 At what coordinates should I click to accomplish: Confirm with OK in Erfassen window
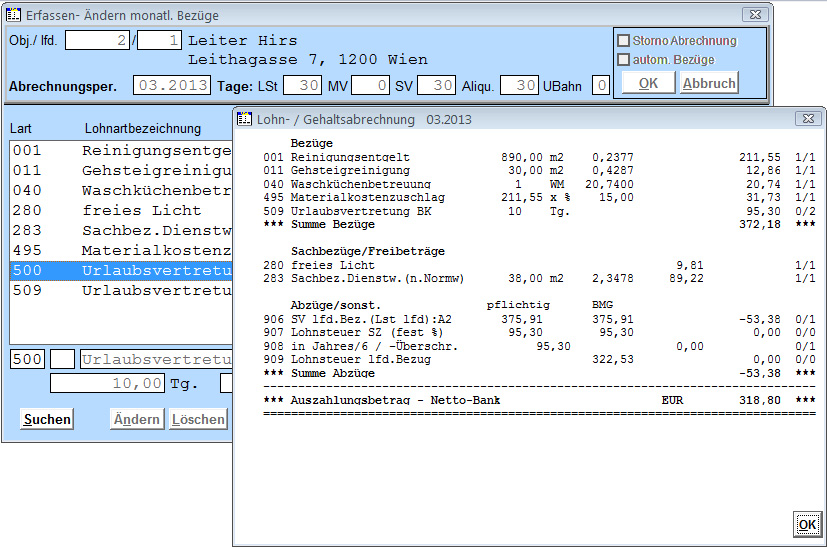(648, 83)
